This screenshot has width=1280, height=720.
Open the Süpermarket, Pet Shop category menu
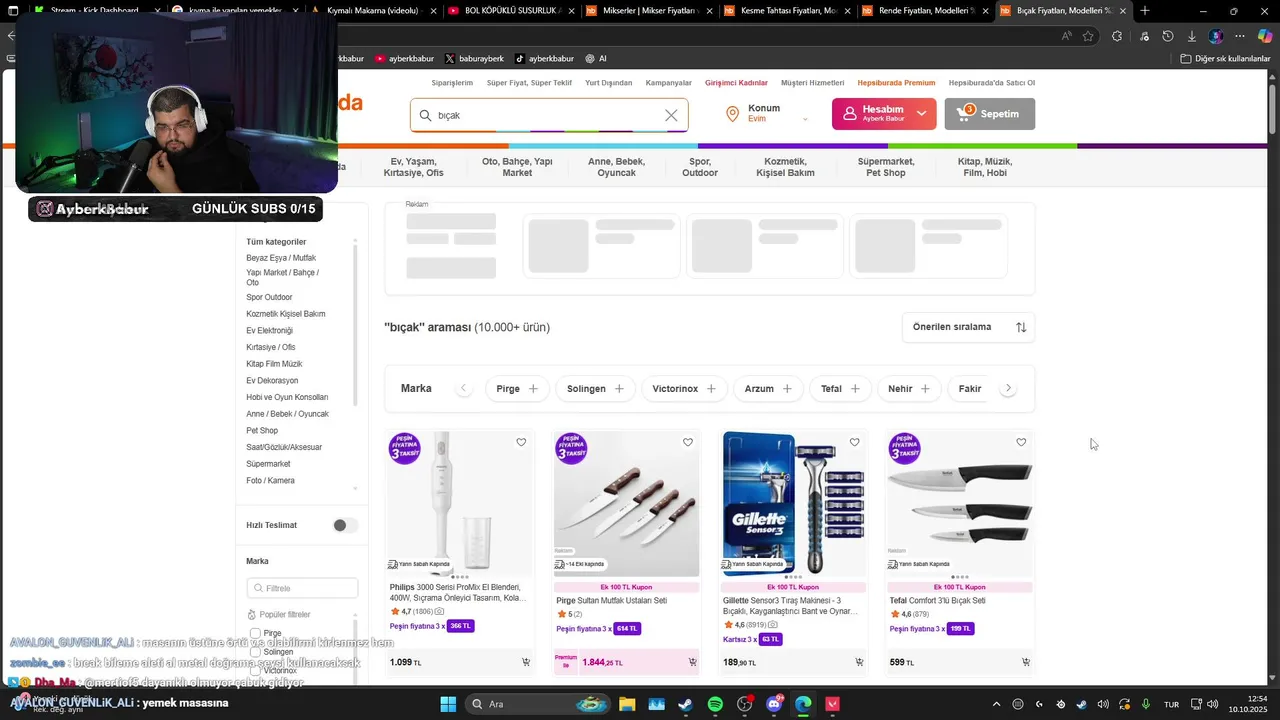click(x=886, y=167)
